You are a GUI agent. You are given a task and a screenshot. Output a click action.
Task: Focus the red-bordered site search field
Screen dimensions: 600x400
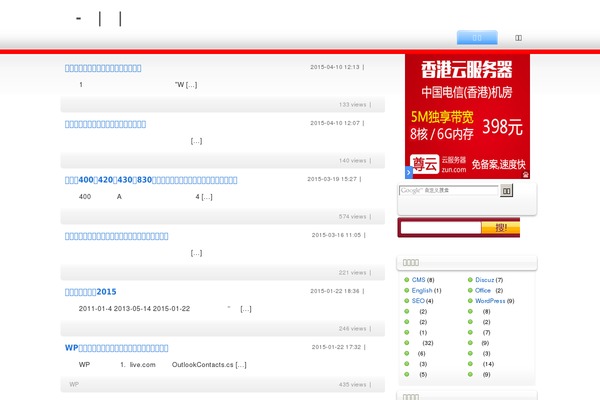point(440,228)
